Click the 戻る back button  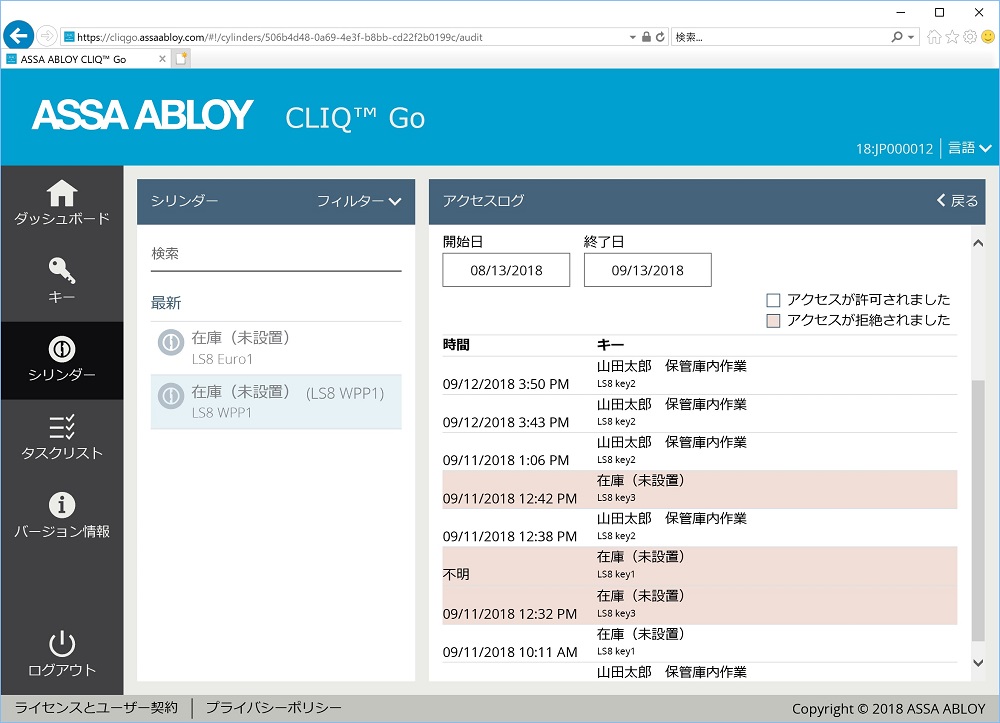pyautogui.click(x=957, y=201)
